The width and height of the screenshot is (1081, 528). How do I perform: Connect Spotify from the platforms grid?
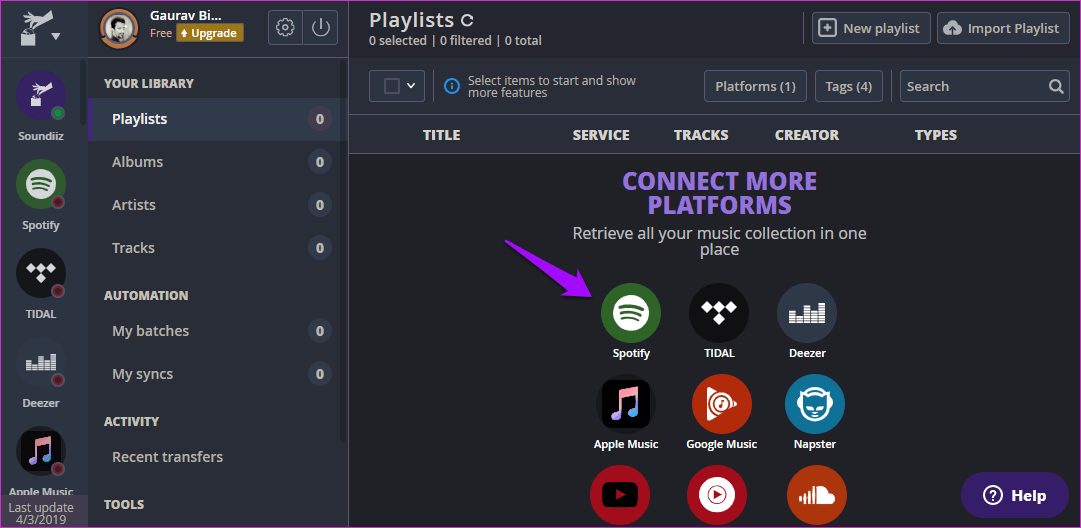(631, 313)
